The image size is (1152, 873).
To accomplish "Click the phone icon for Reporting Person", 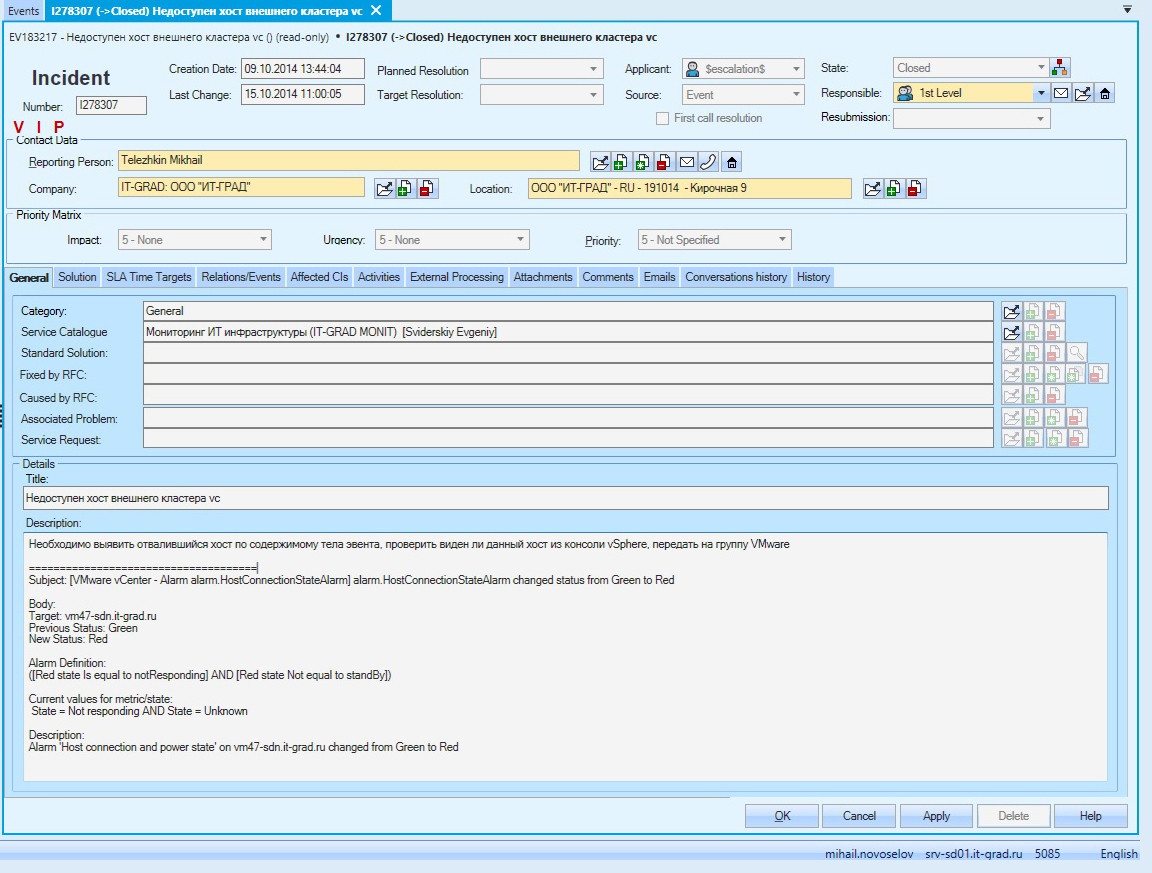I will pos(709,162).
